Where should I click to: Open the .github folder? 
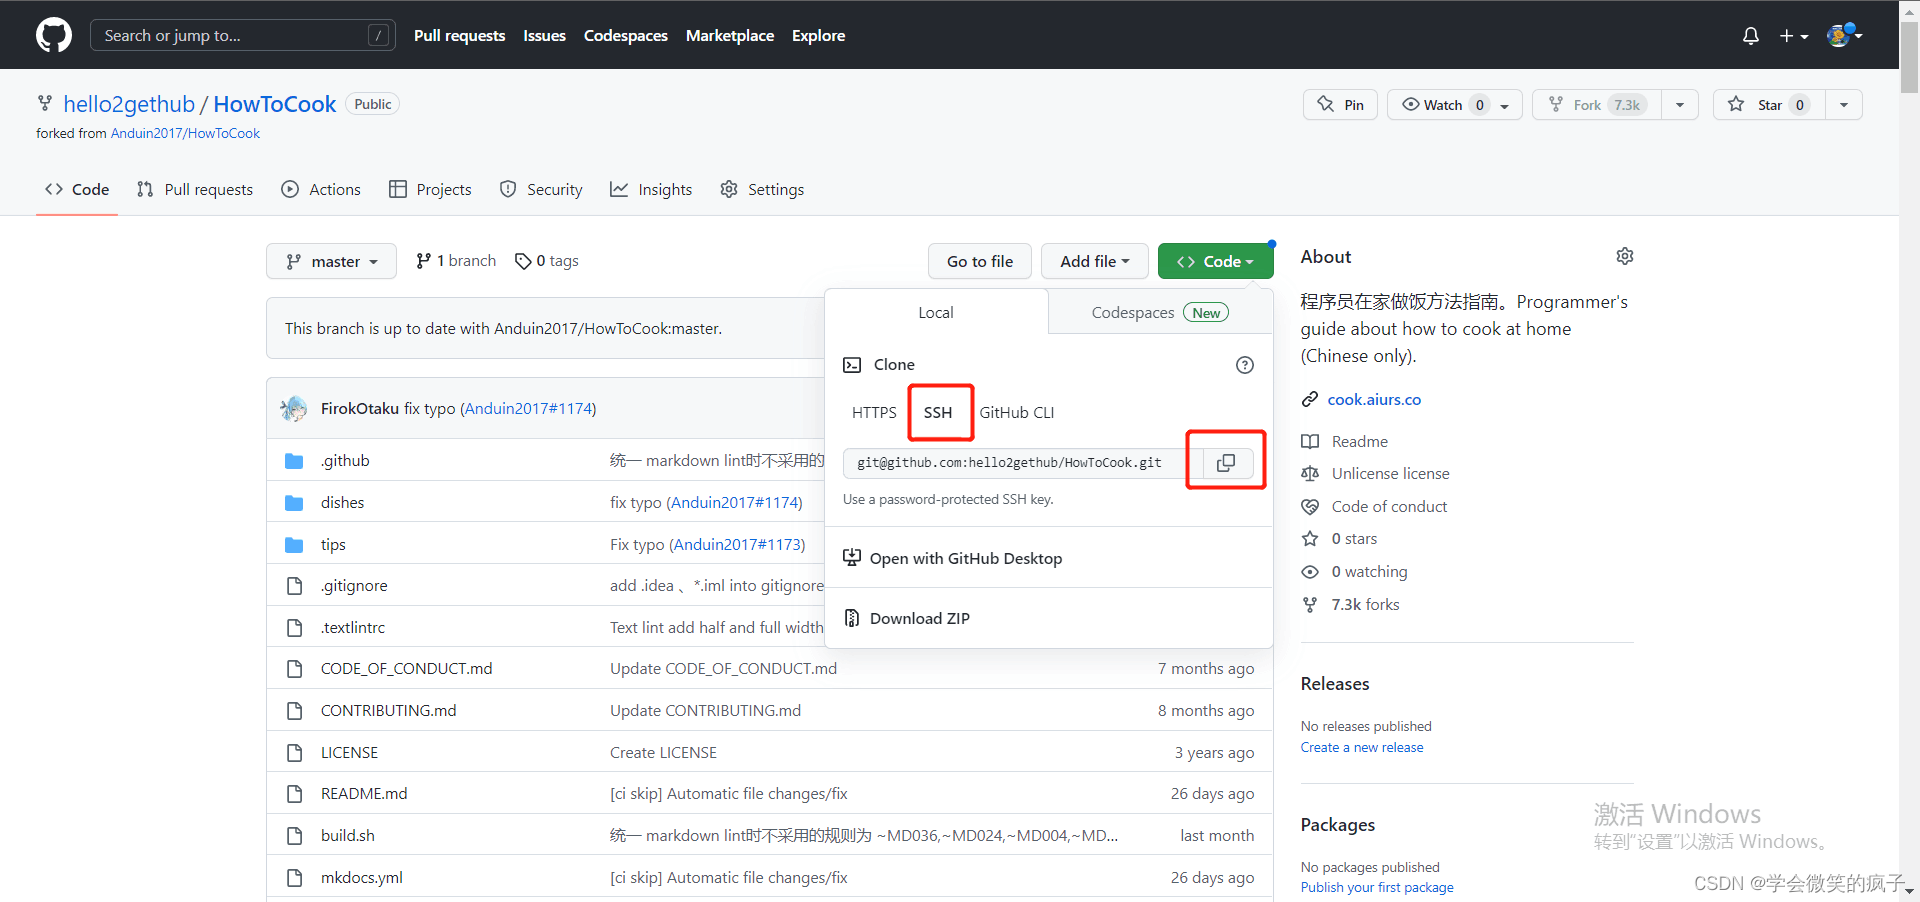pos(345,460)
